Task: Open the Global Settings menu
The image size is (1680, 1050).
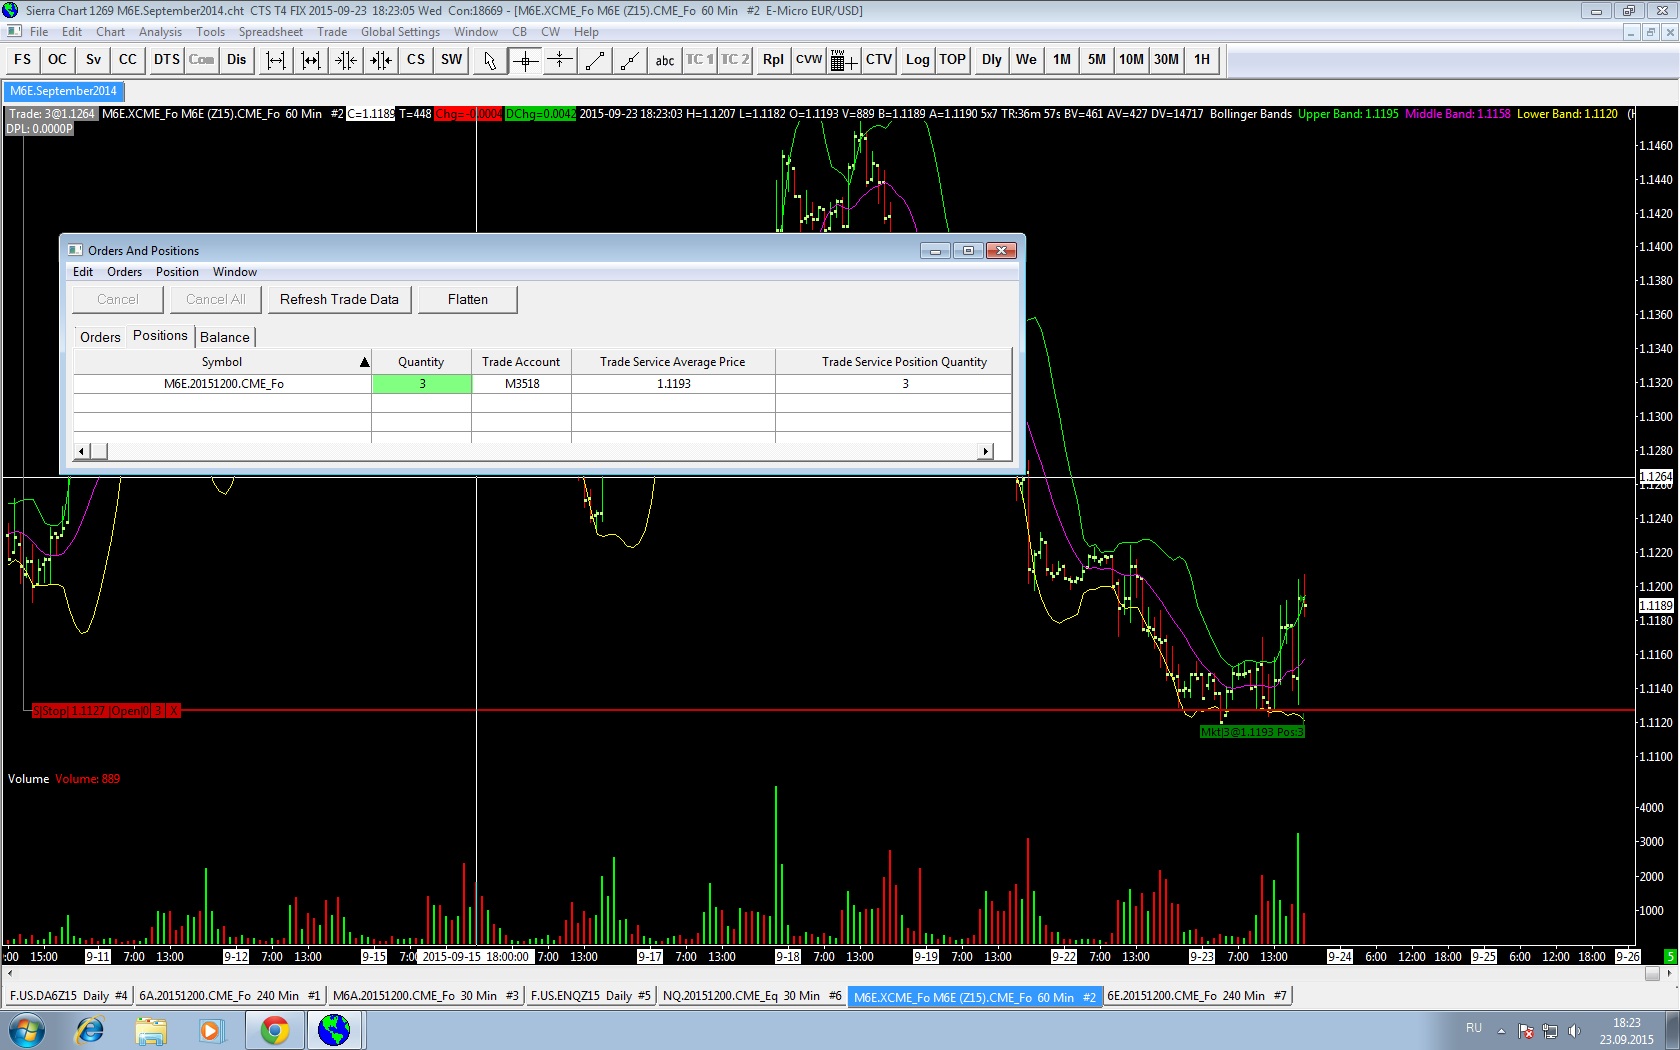Action: (400, 32)
